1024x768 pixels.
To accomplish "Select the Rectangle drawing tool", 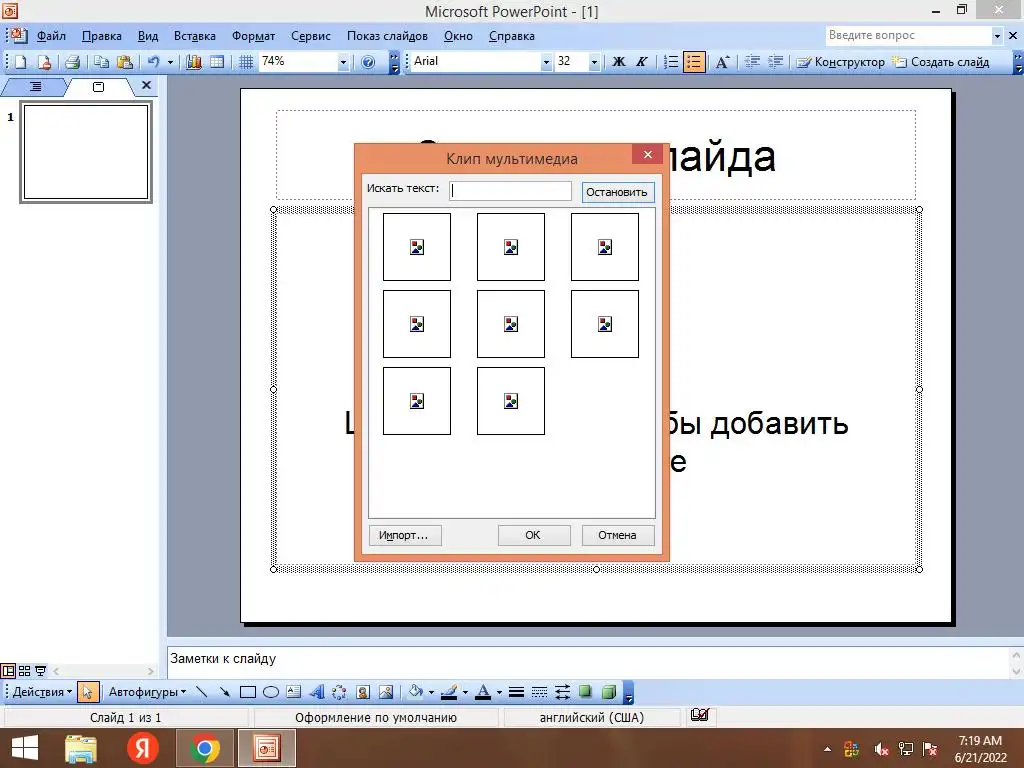I will click(248, 692).
